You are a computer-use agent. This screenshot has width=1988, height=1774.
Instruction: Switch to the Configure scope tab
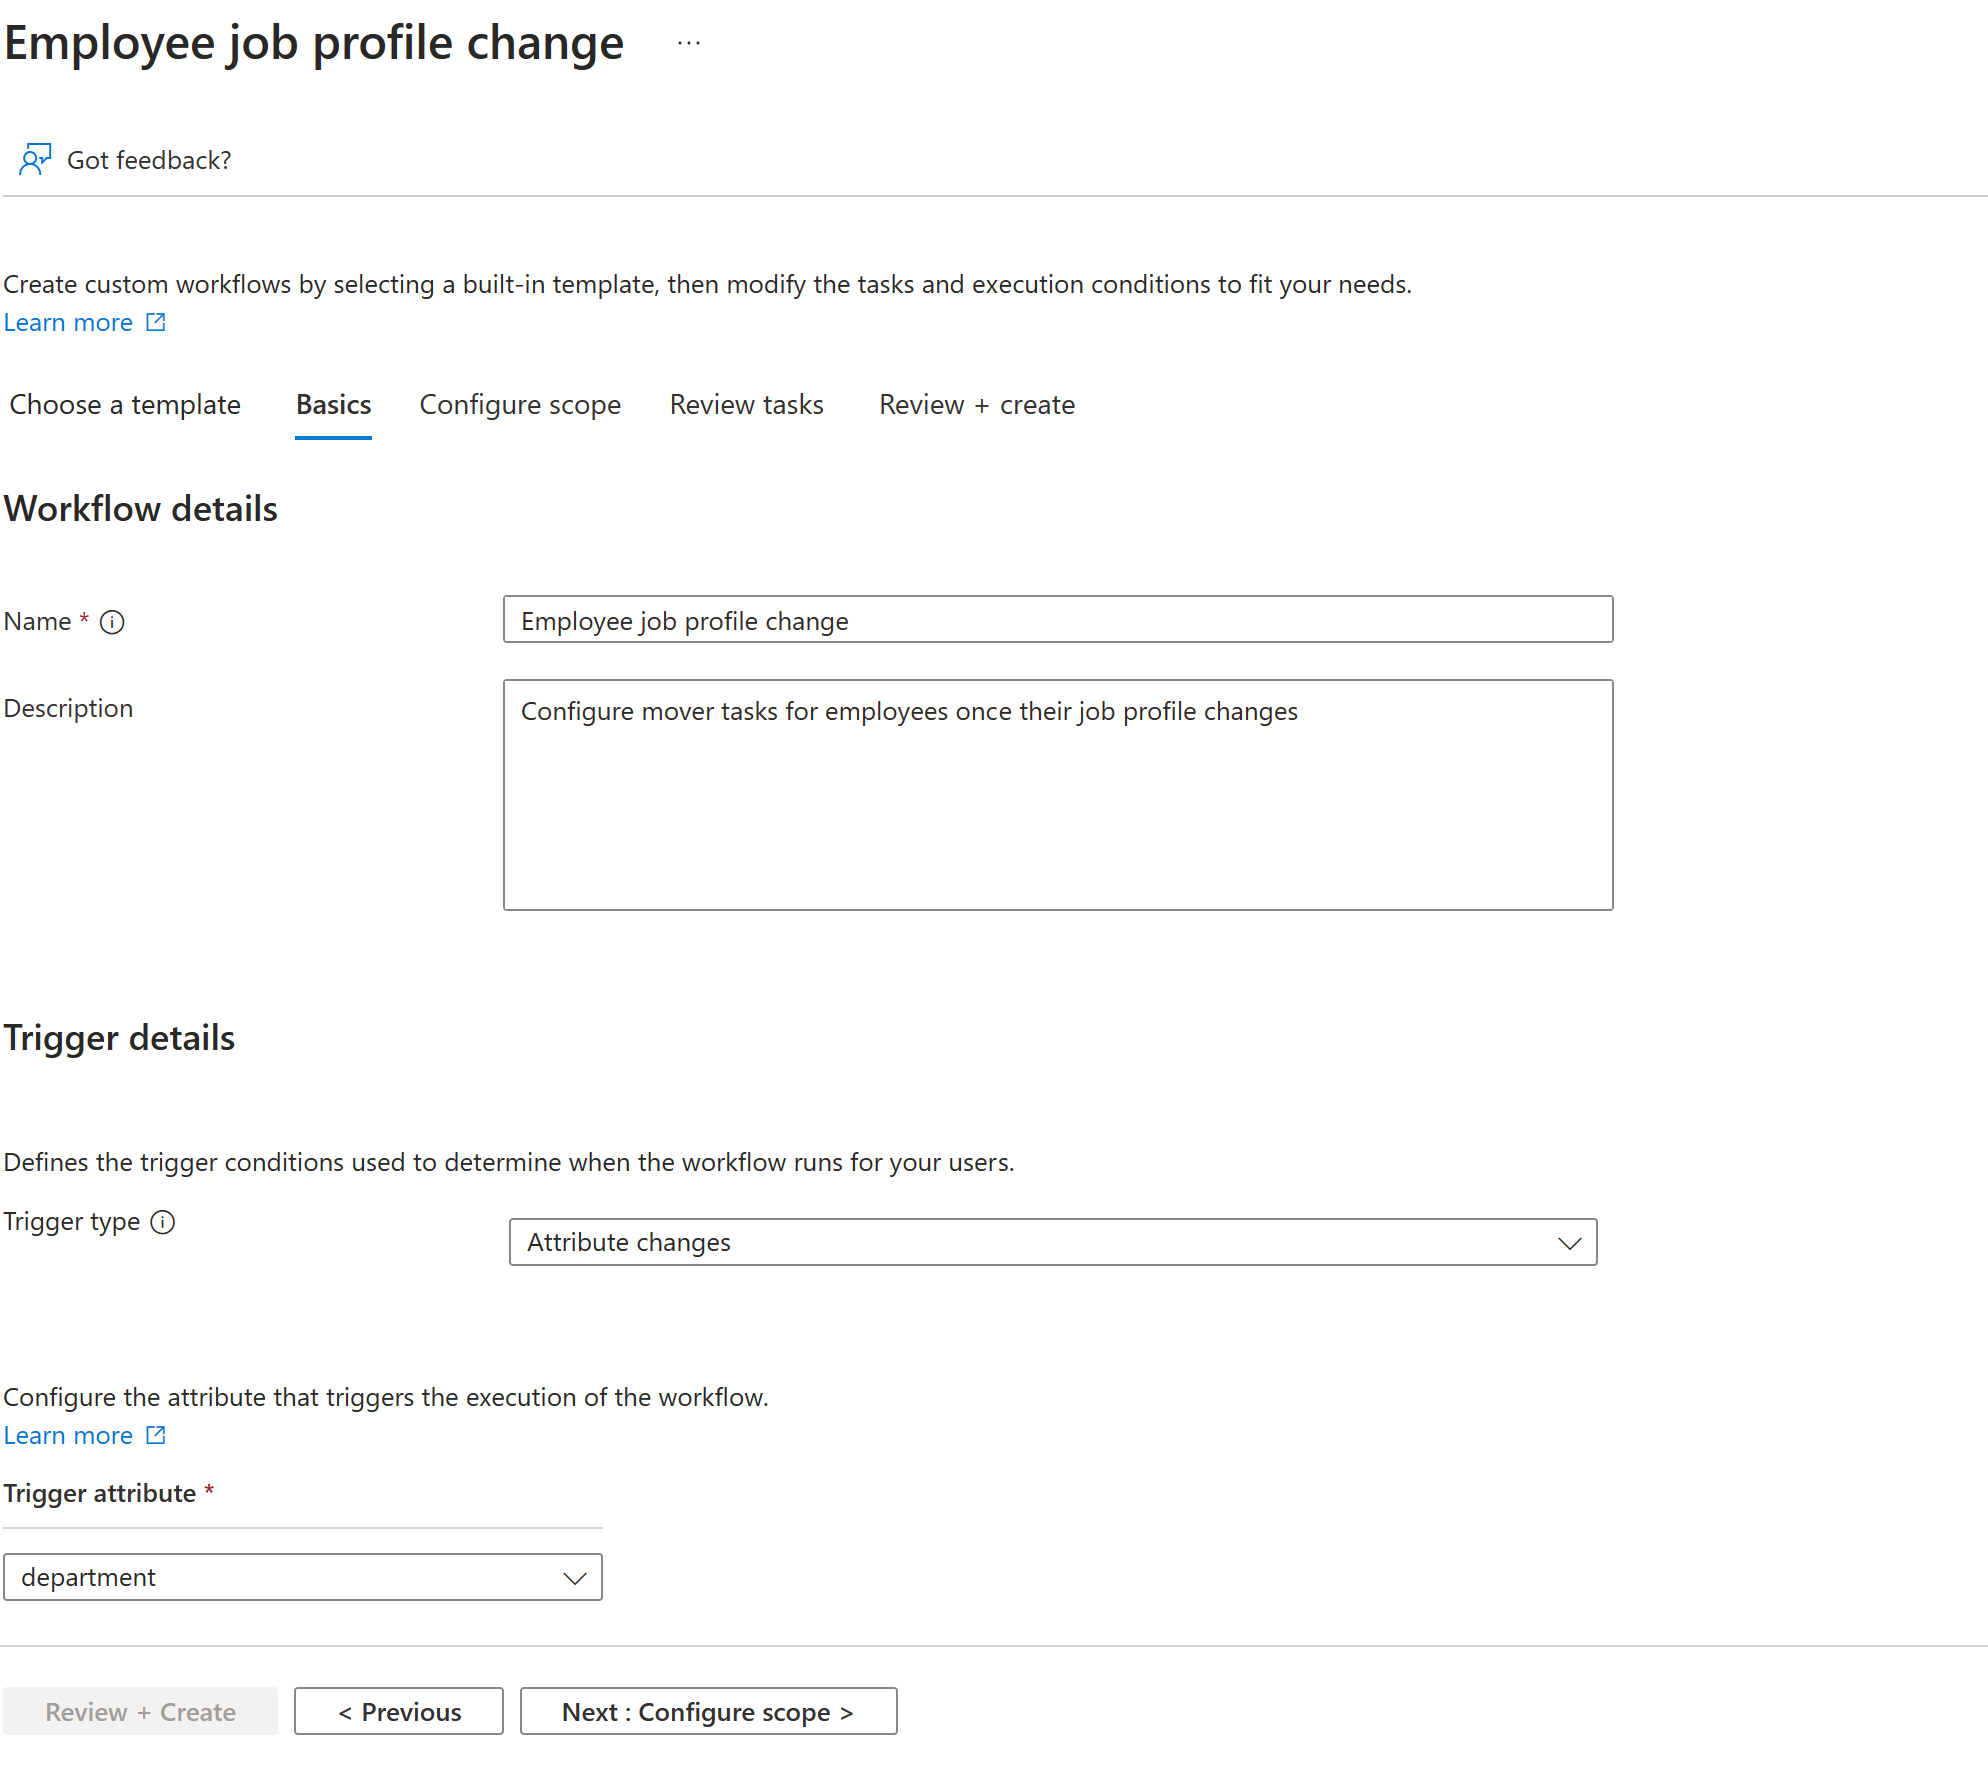tap(521, 404)
